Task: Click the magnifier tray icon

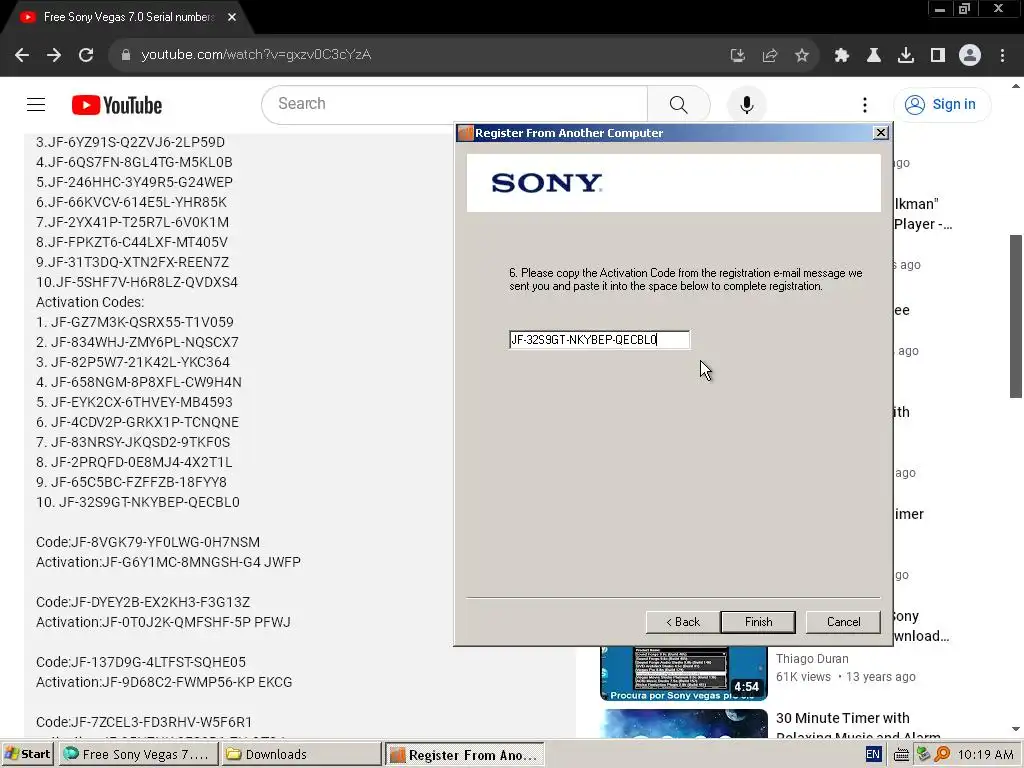Action: [x=942, y=754]
